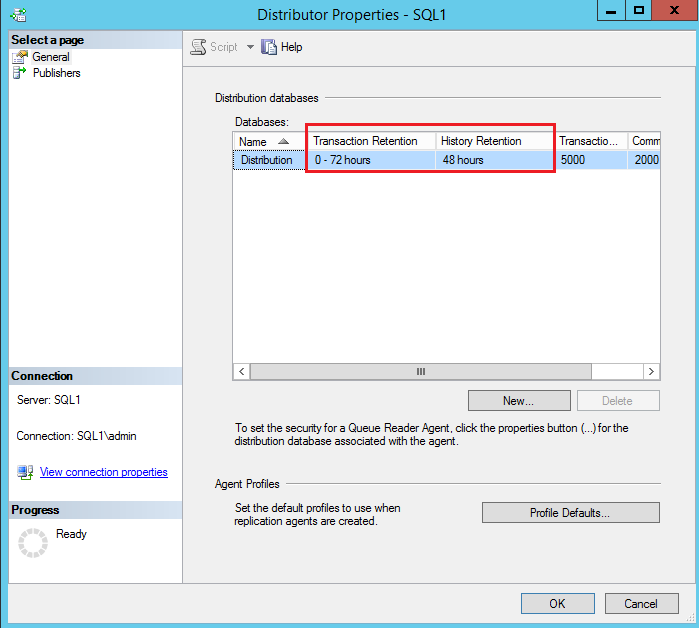
Task: Click the Server: SQL1 text
Action: [49, 400]
